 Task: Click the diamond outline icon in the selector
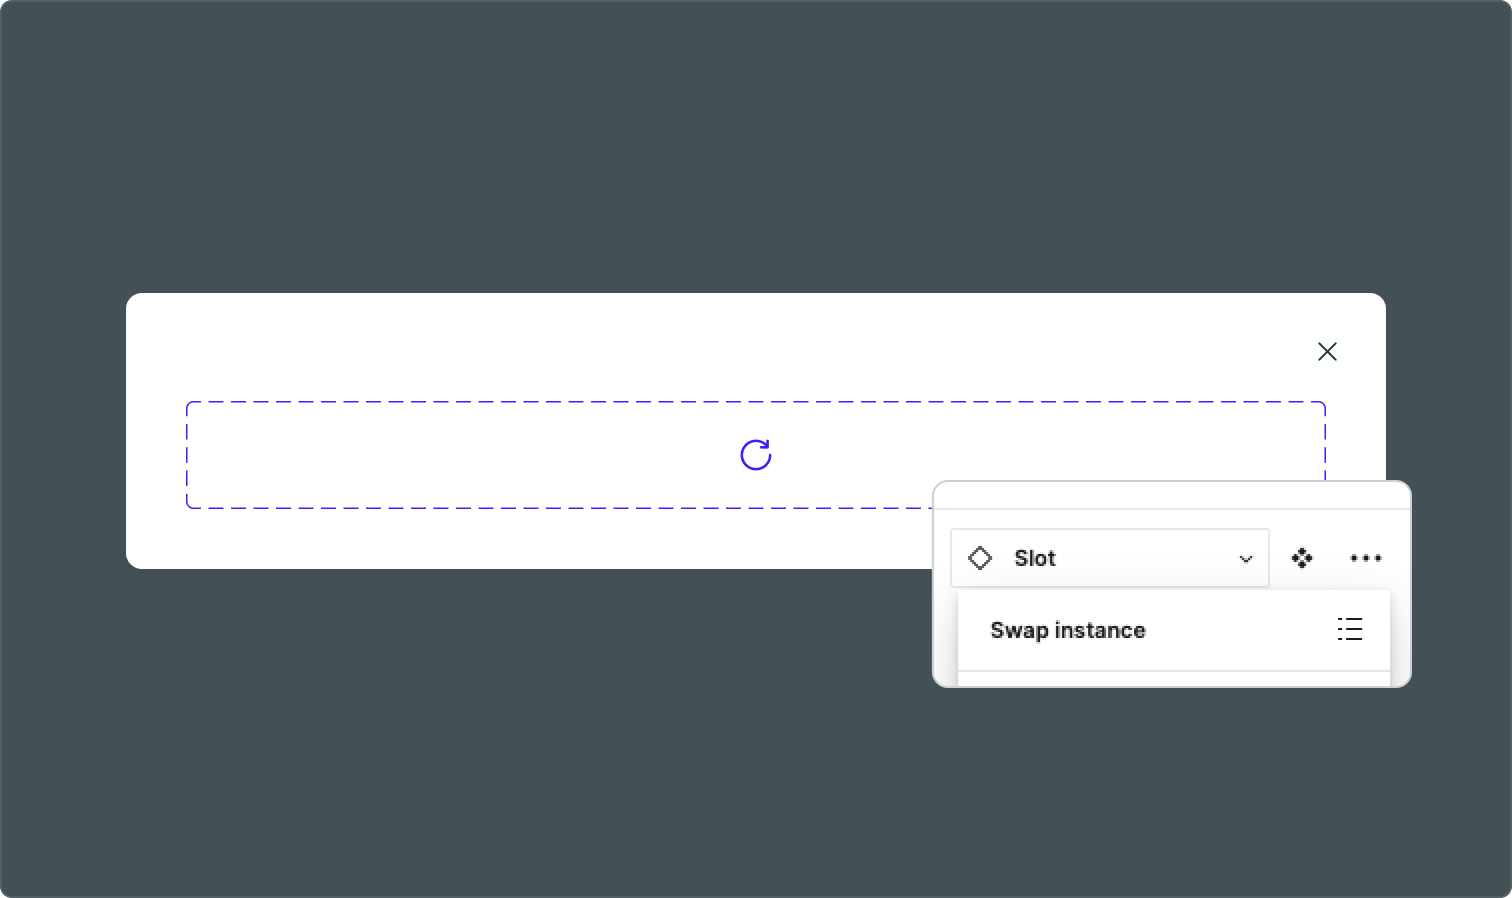pyautogui.click(x=980, y=558)
